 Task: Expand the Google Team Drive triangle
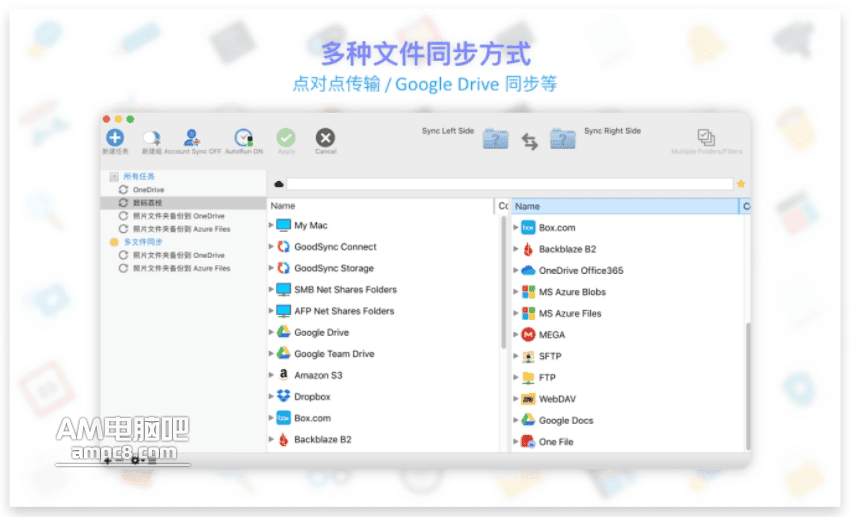tap(271, 354)
